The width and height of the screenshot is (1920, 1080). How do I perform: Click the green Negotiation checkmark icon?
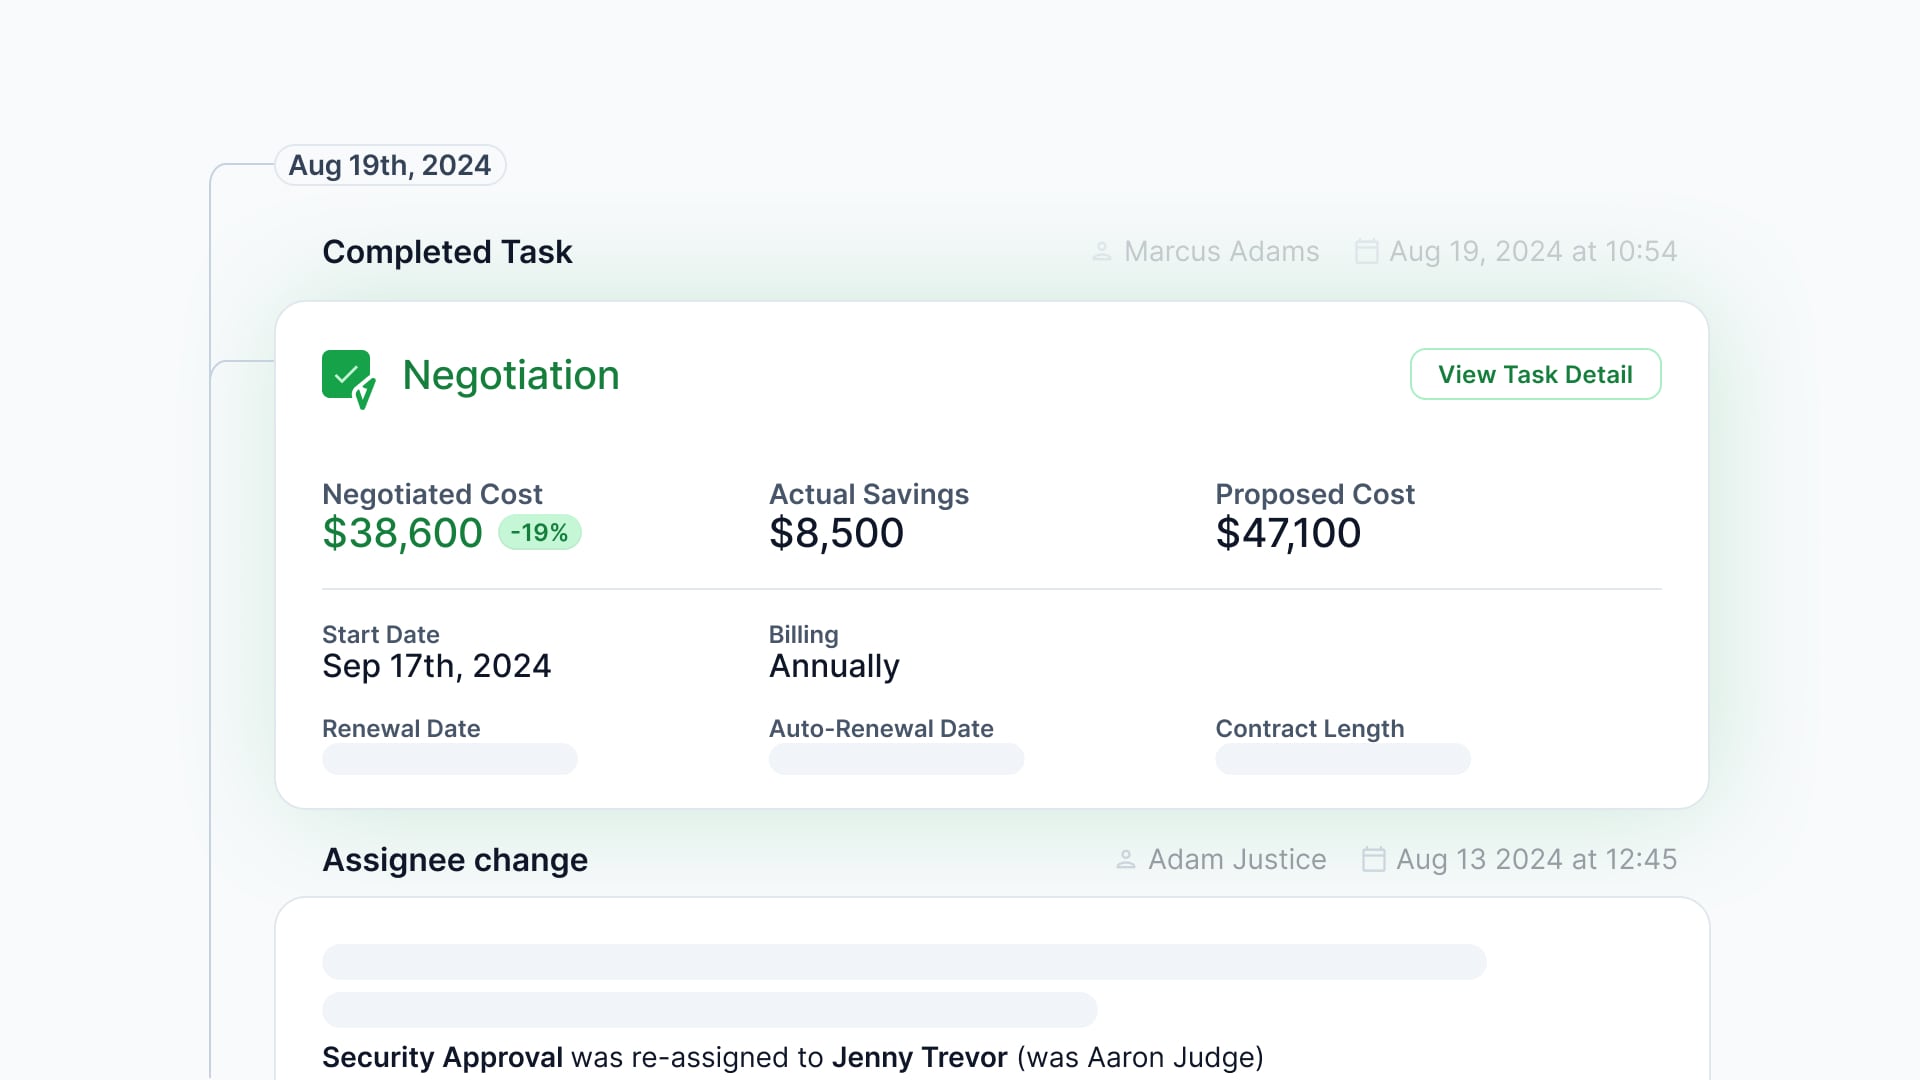pyautogui.click(x=348, y=378)
